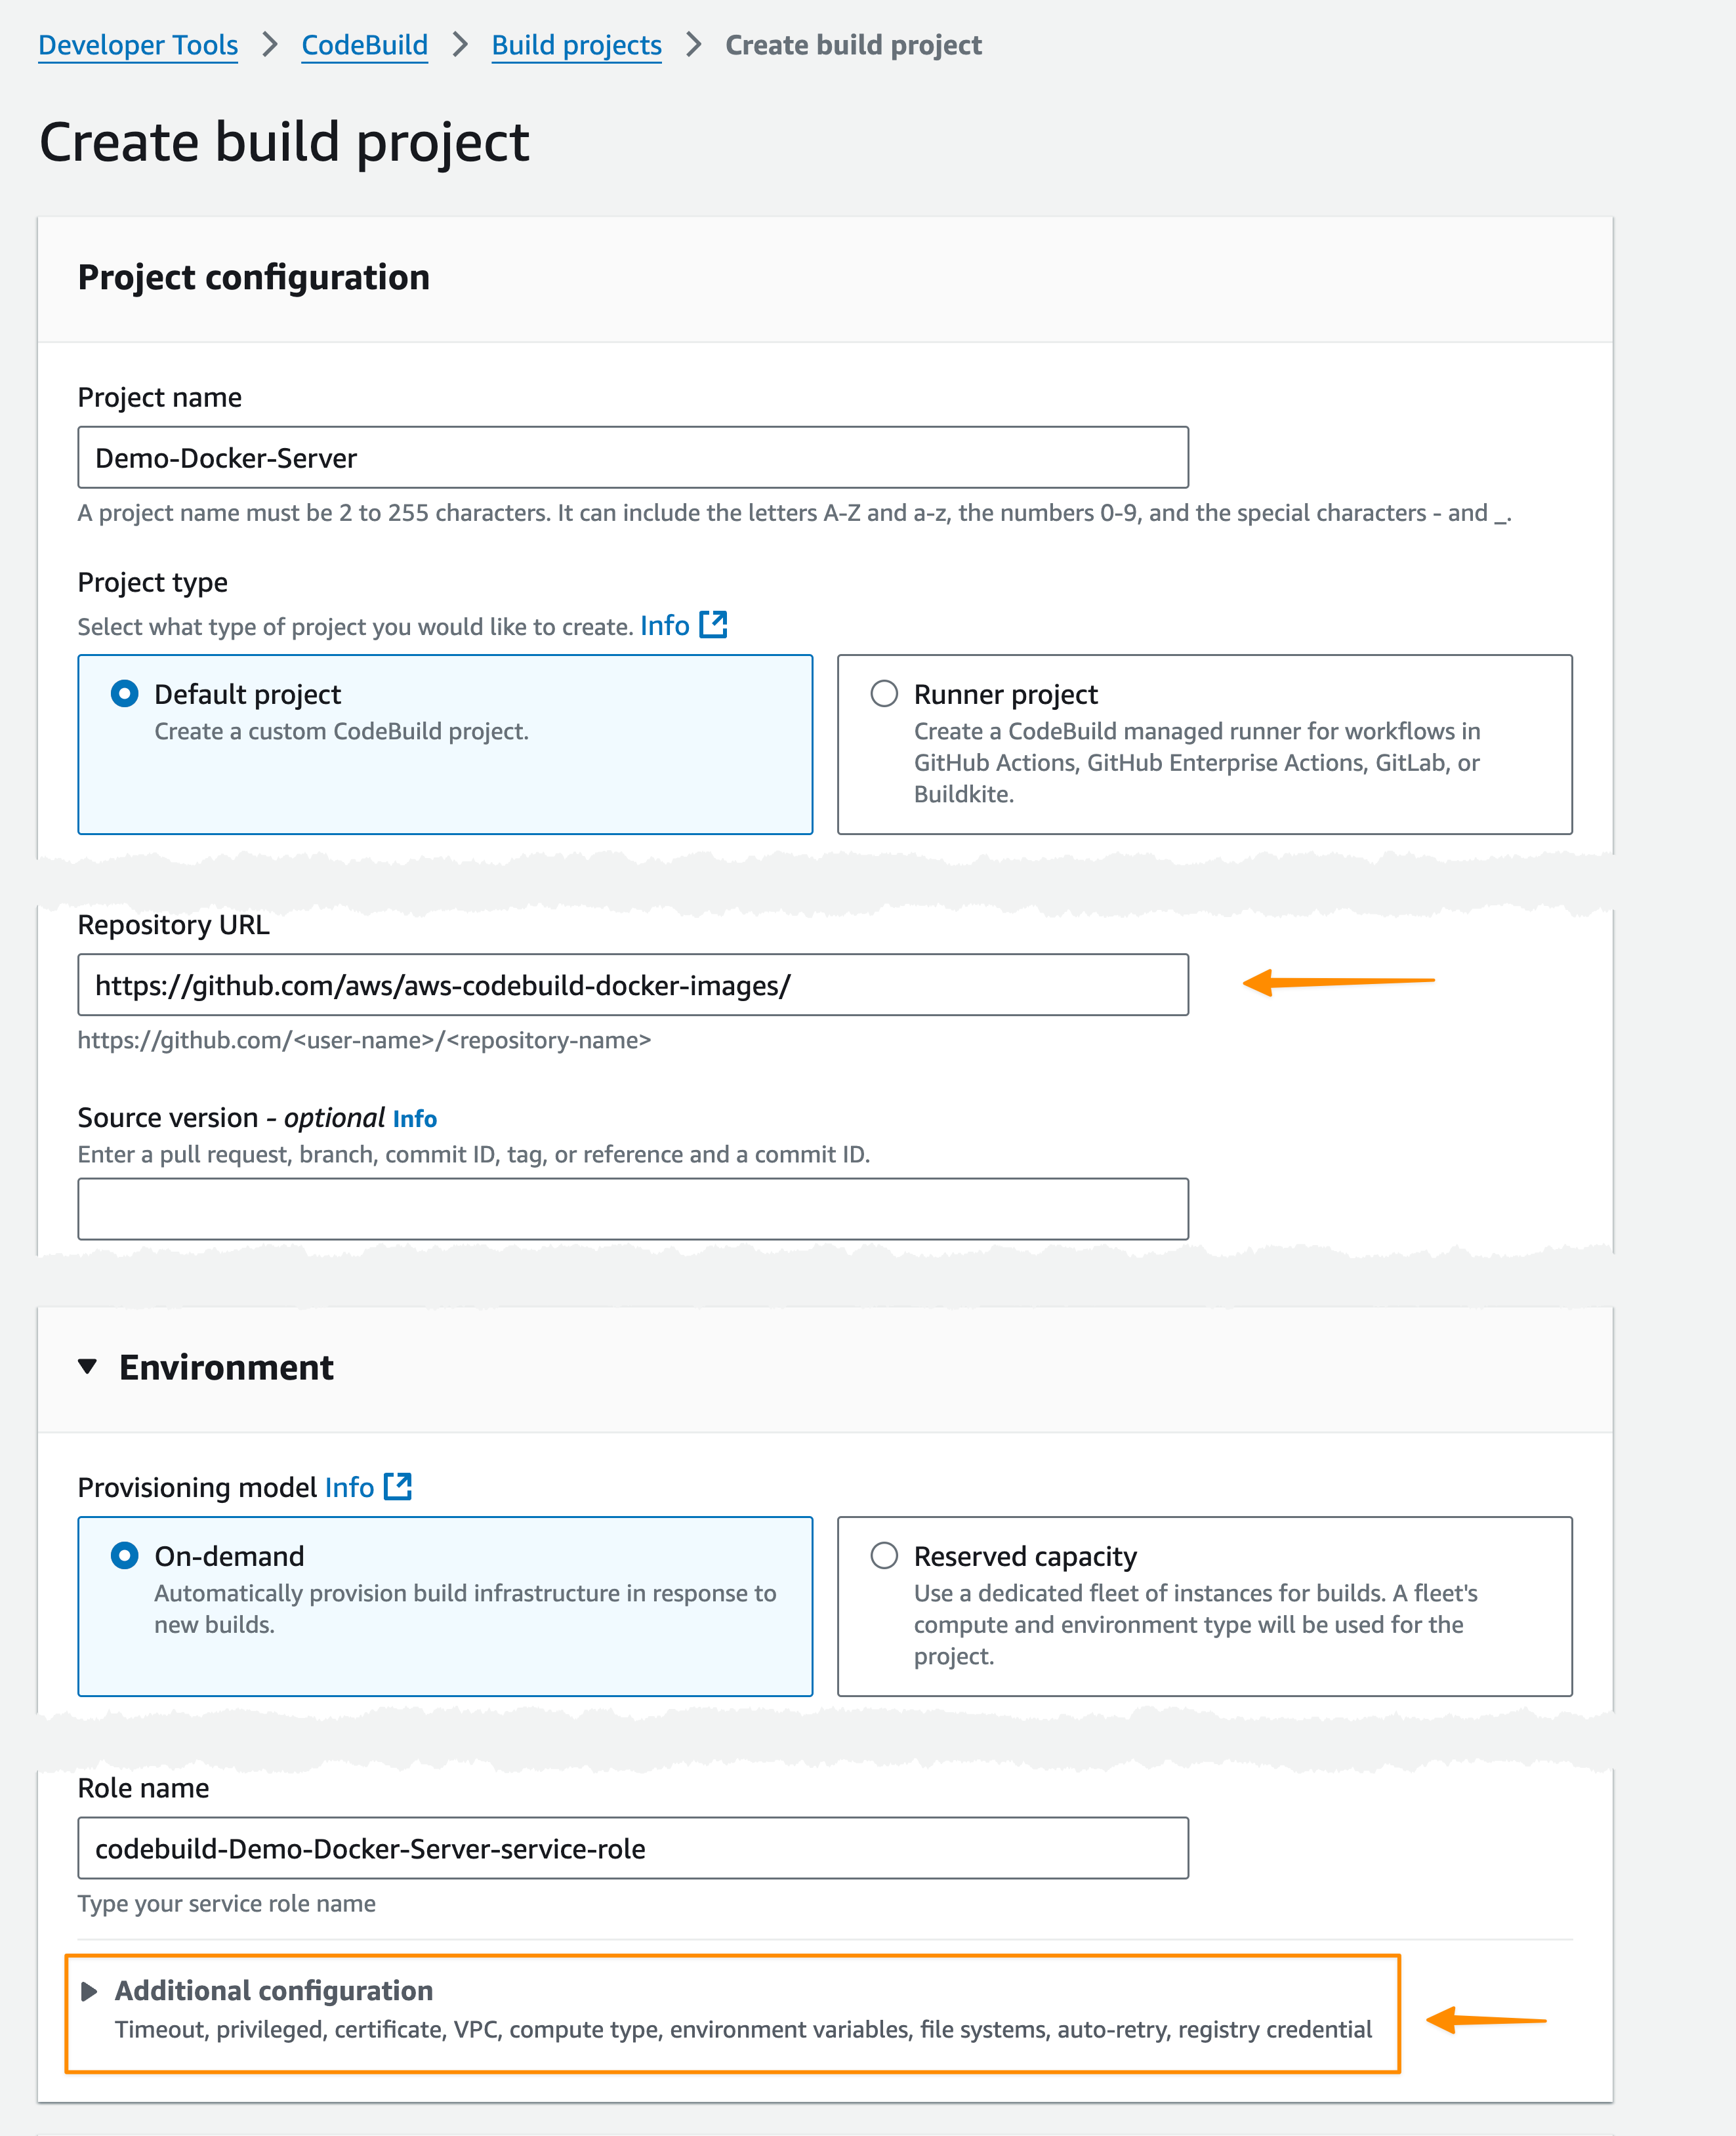Focus the Project name input field
1736x2136 pixels.
633,458
